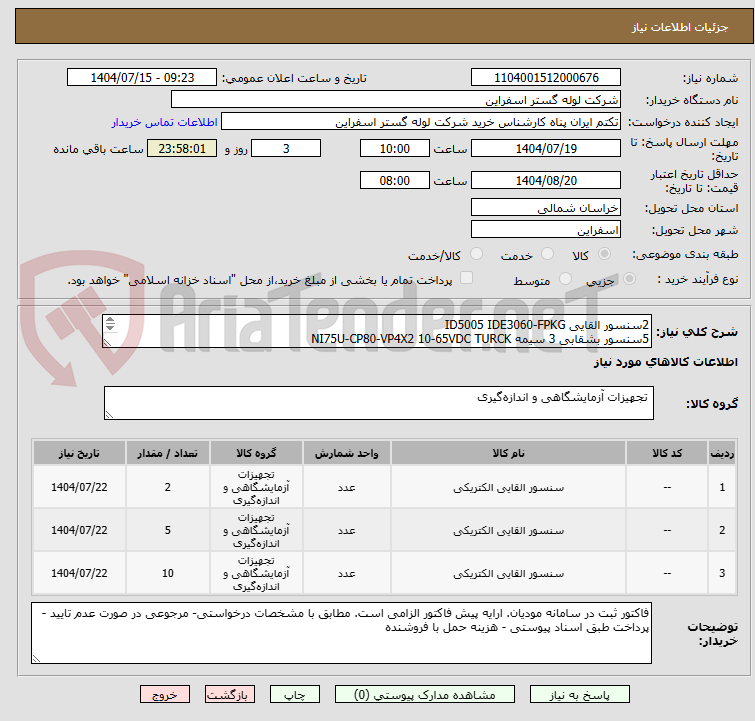Click the resize grip of توضیحات خریدار box
755x721 pixels.
(36, 658)
